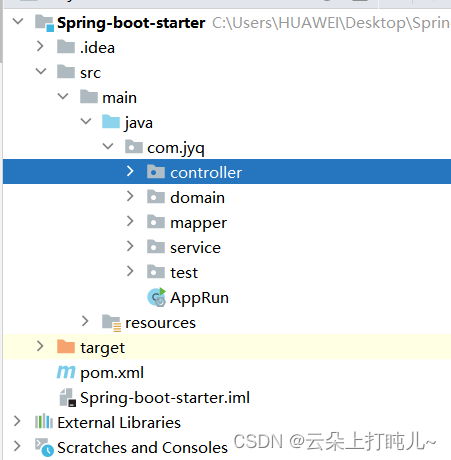Click the src folder icon
Viewport: 451px width, 460px height.
pyautogui.click(x=66, y=71)
